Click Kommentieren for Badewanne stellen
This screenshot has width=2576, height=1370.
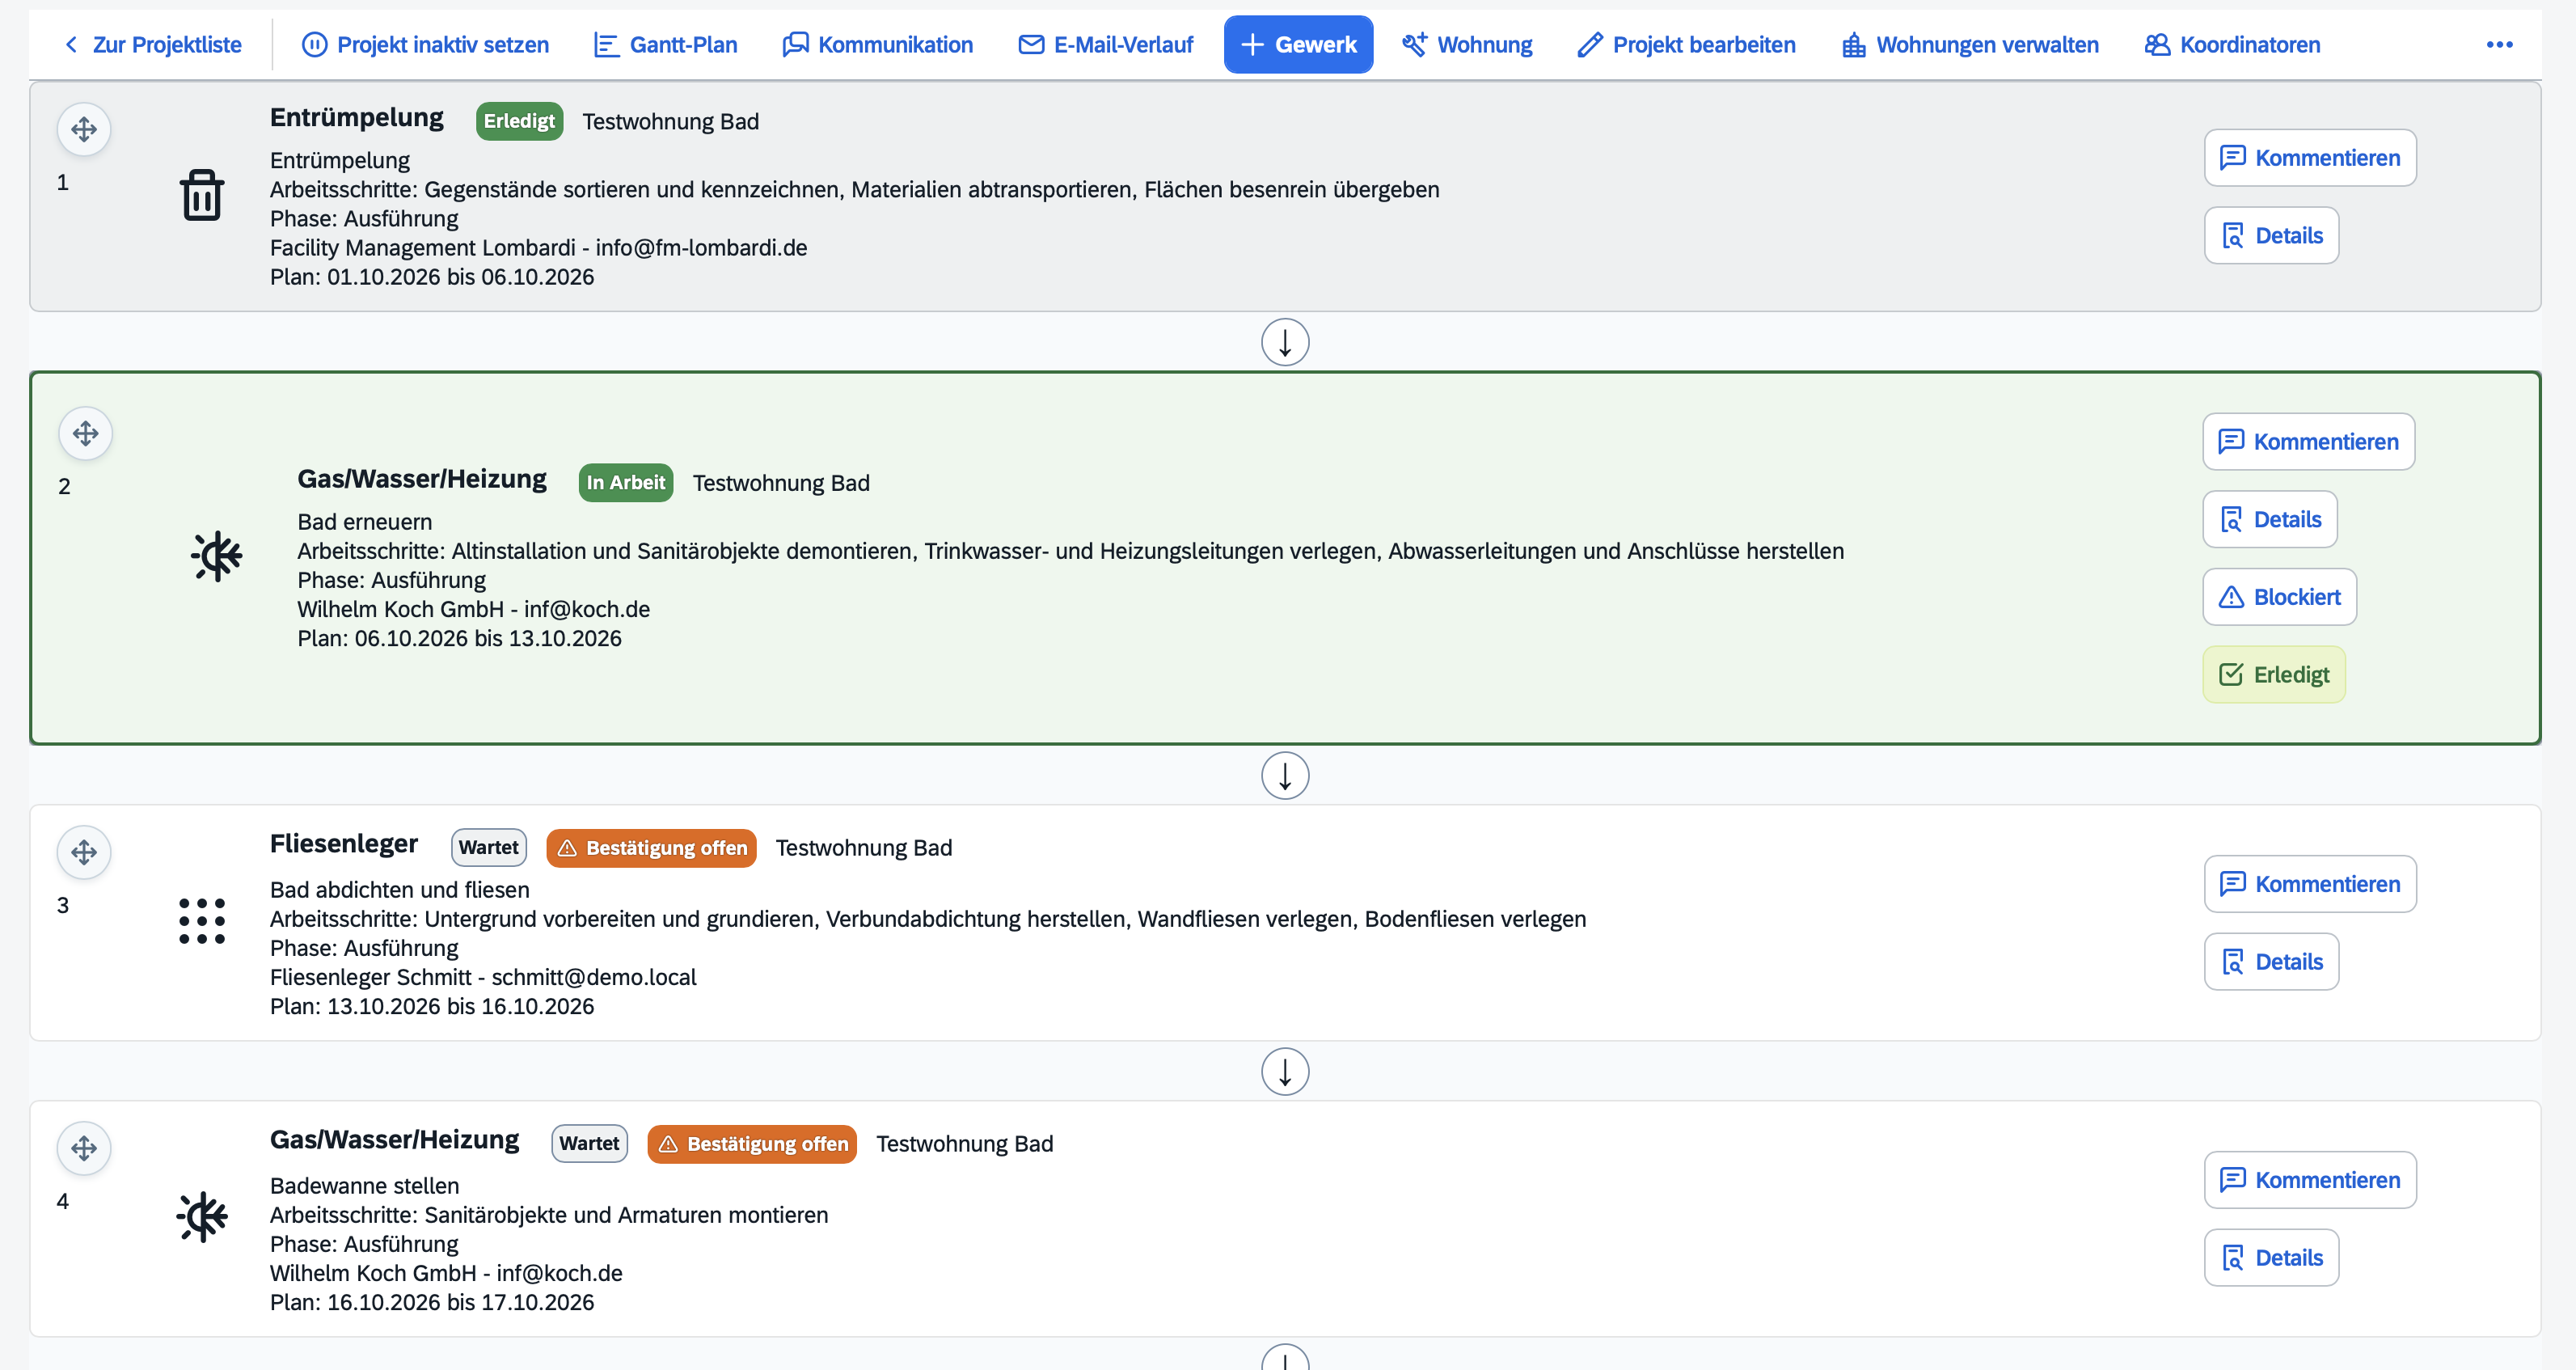coord(2310,1180)
